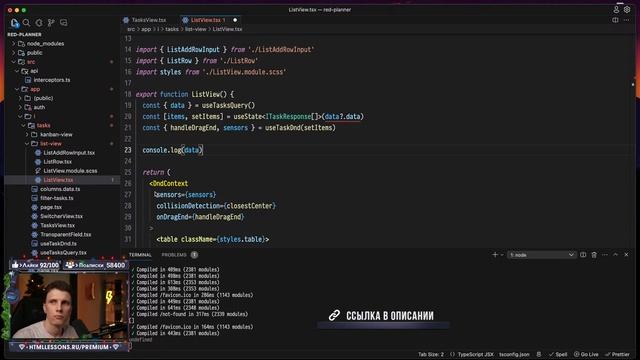Maximize terminal panel with up chevron
Screen dimensions: 640x360
[x=616, y=255]
